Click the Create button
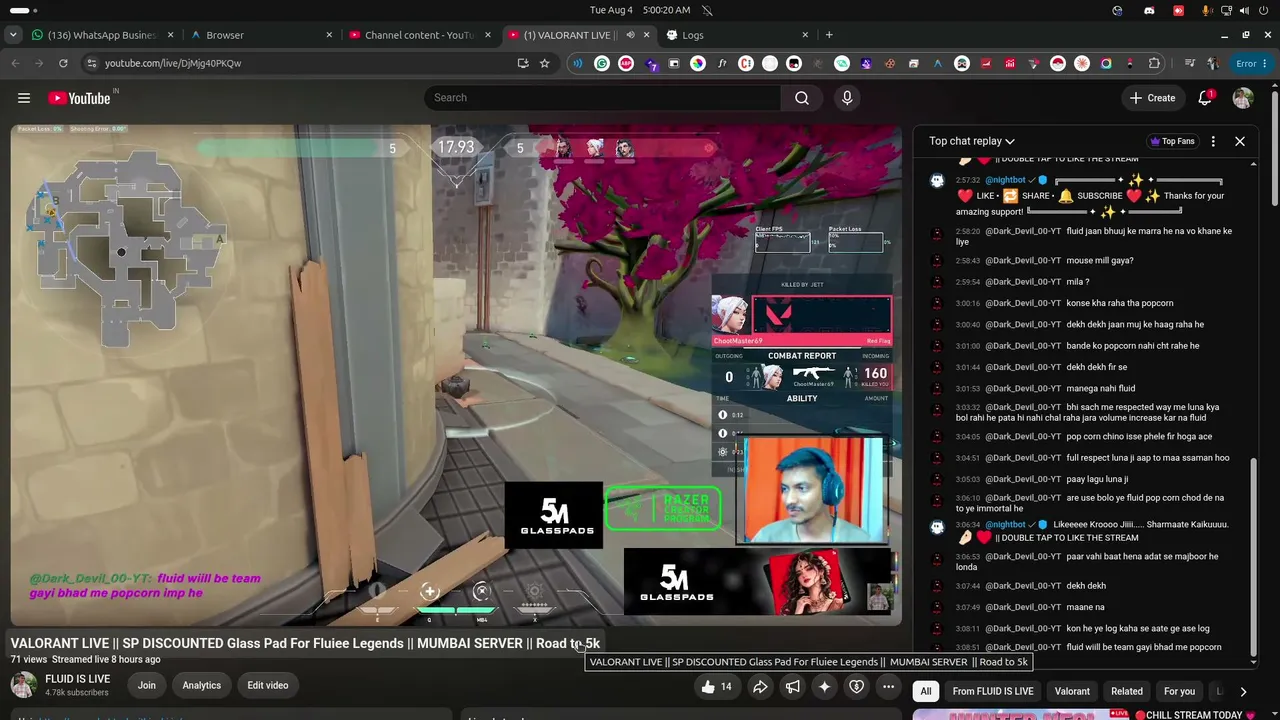 click(x=1152, y=98)
